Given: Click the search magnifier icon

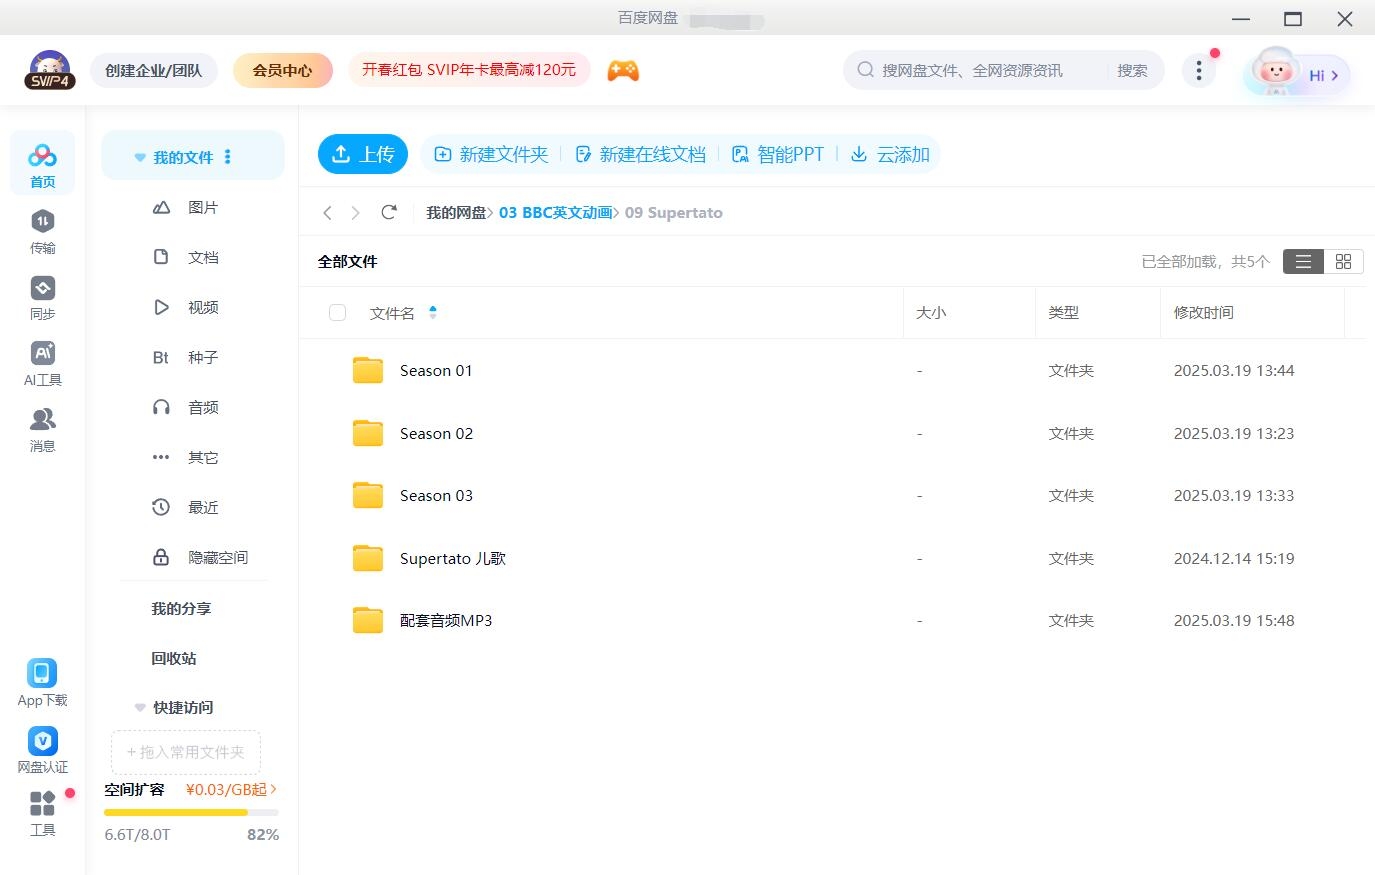Looking at the screenshot, I should pyautogui.click(x=865, y=70).
